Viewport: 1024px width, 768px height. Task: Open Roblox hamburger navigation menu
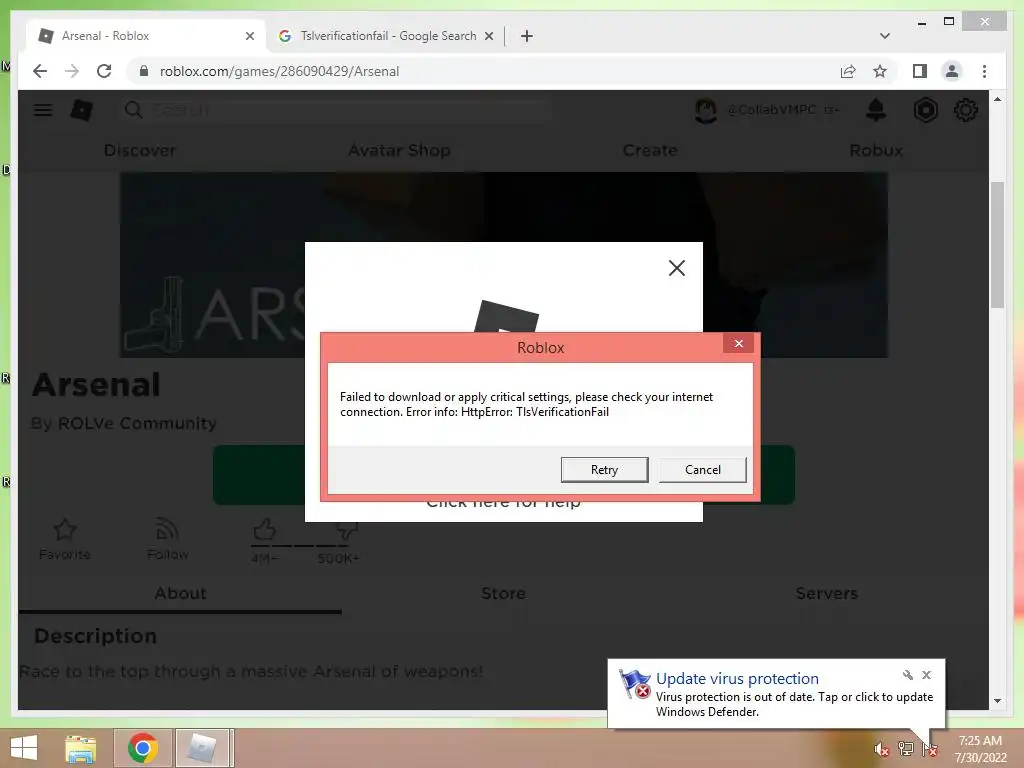[43, 110]
